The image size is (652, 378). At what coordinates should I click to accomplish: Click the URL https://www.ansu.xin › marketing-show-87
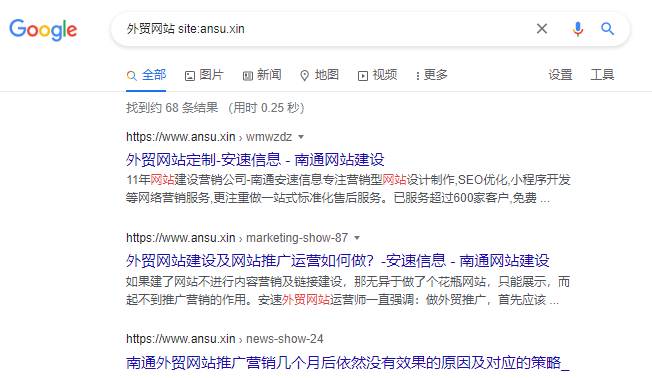point(237,238)
